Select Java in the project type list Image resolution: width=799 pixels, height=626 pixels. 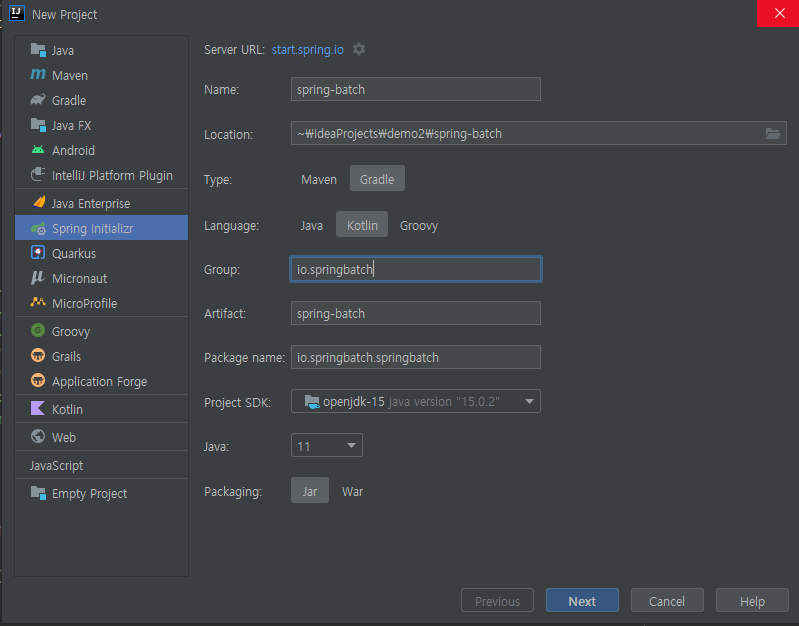101,50
